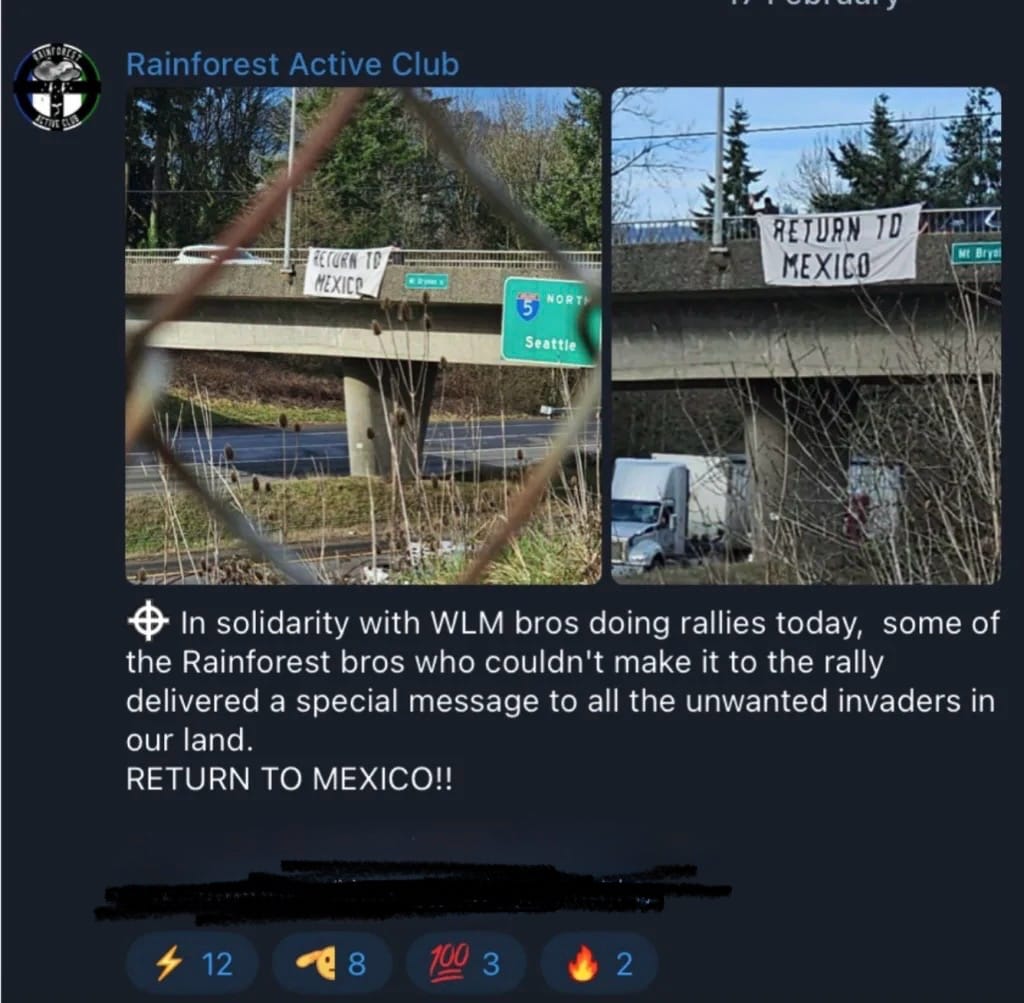Screen dimensions: 1024x1003
Task: Click the message paragraph starting "In solidarity"
Action: click(562, 682)
